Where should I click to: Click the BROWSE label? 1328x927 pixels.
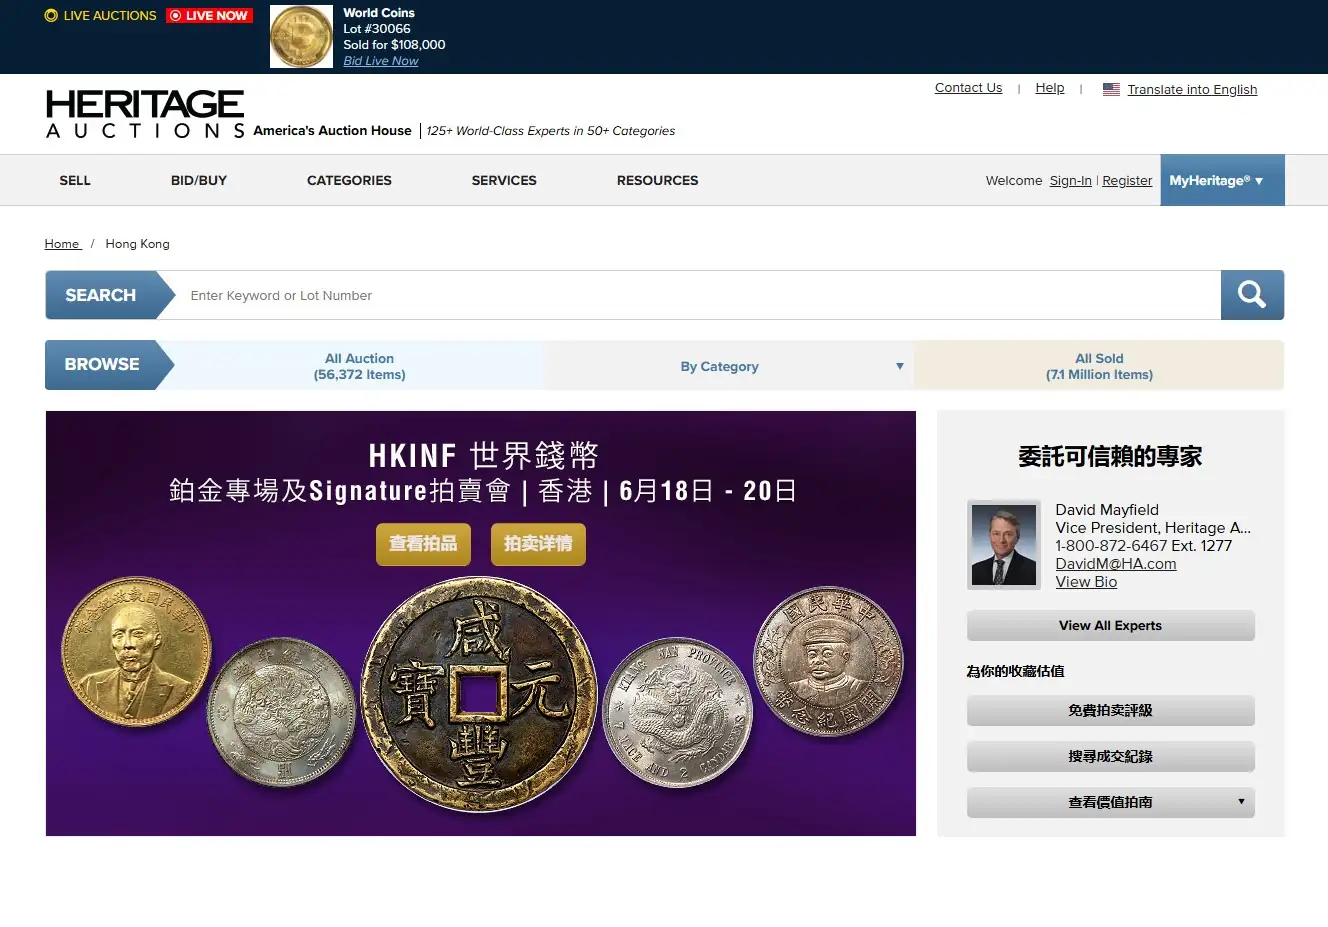pos(102,365)
